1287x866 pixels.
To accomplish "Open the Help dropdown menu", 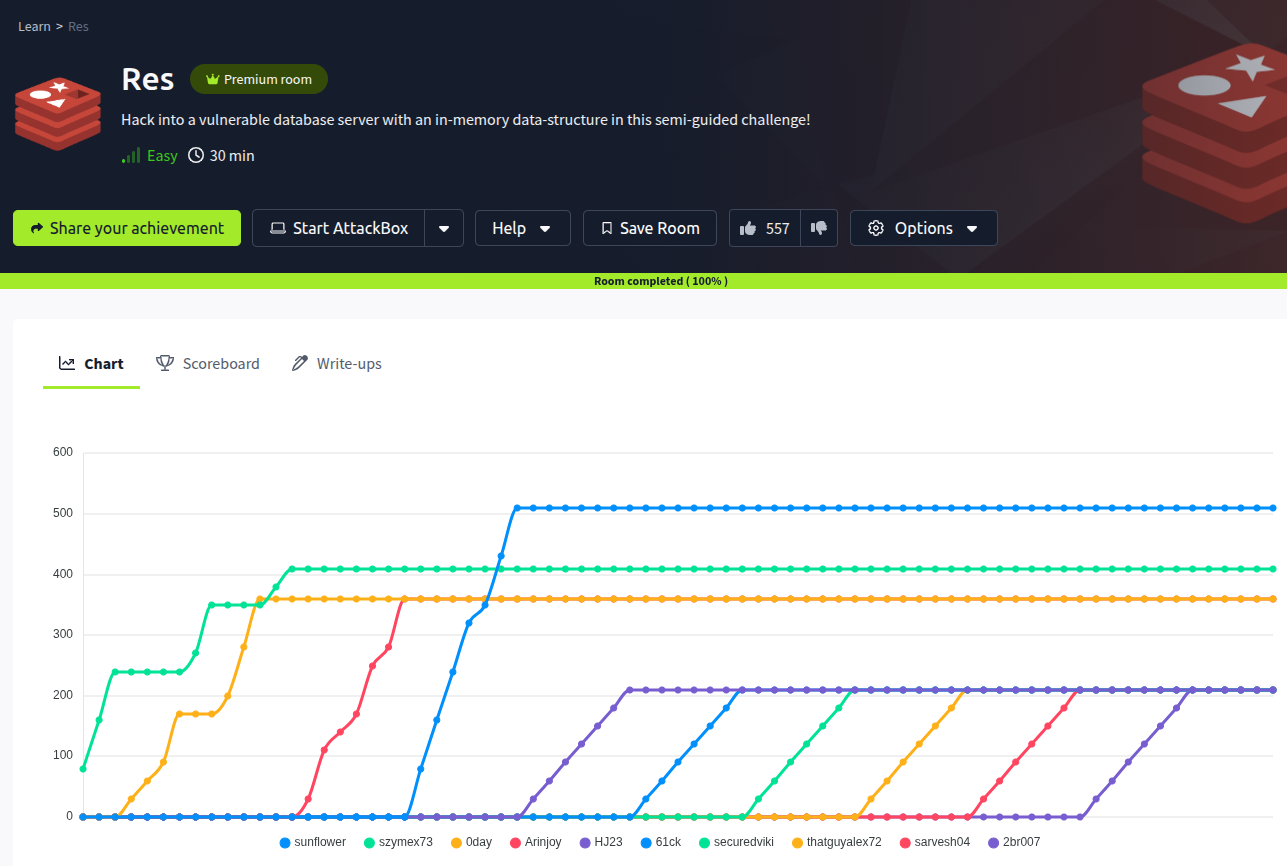I will point(522,228).
